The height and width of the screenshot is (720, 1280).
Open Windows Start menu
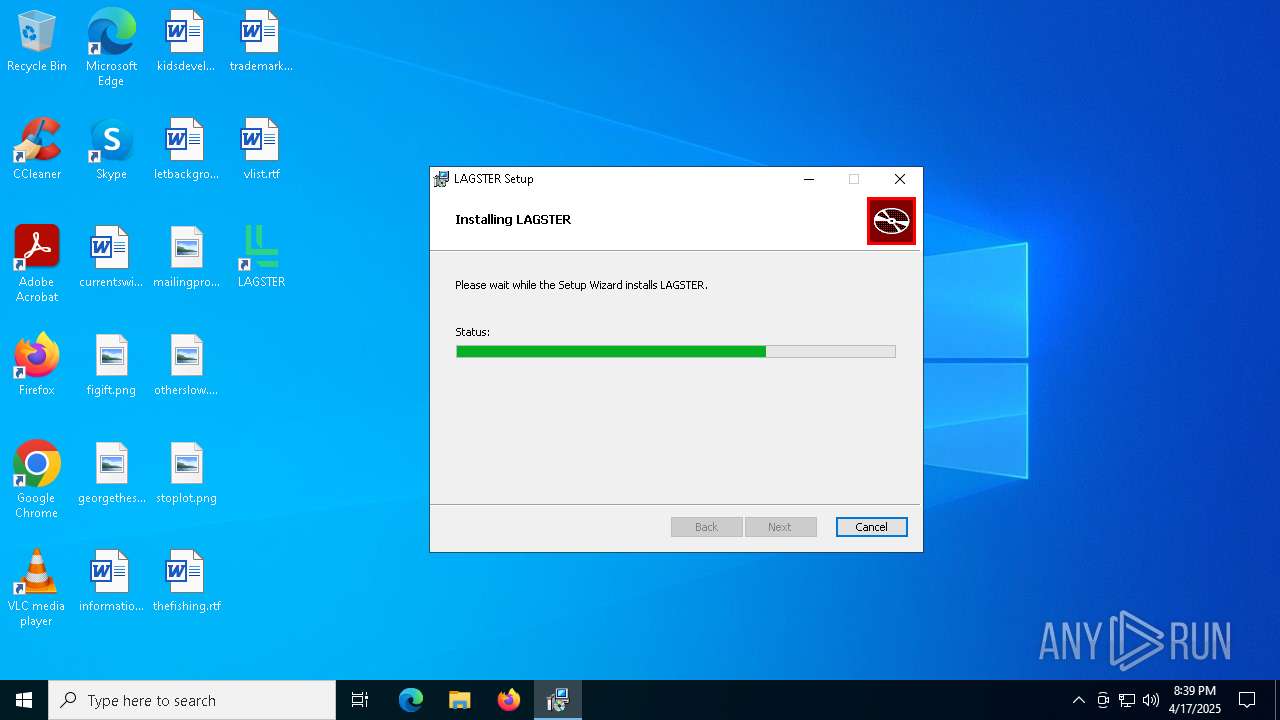tap(24, 700)
